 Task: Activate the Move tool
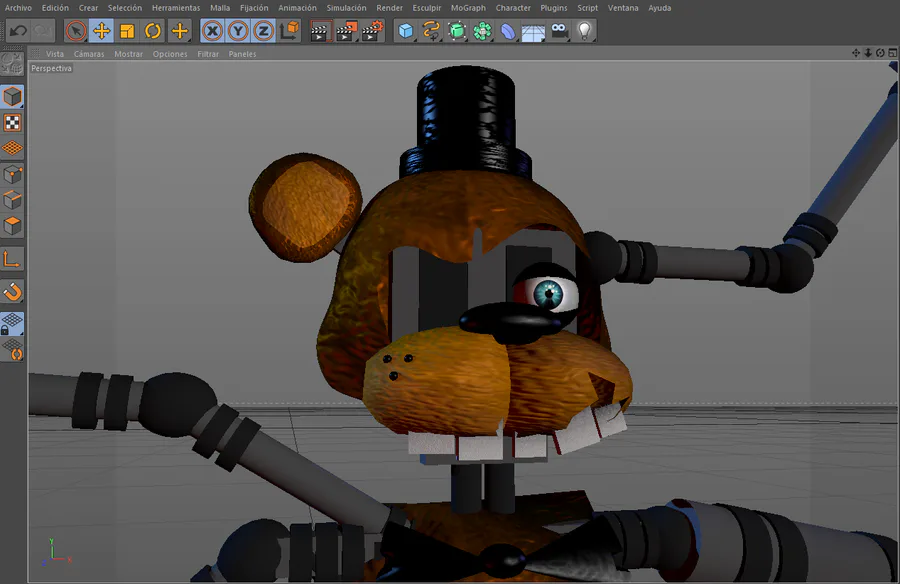pyautogui.click(x=101, y=31)
